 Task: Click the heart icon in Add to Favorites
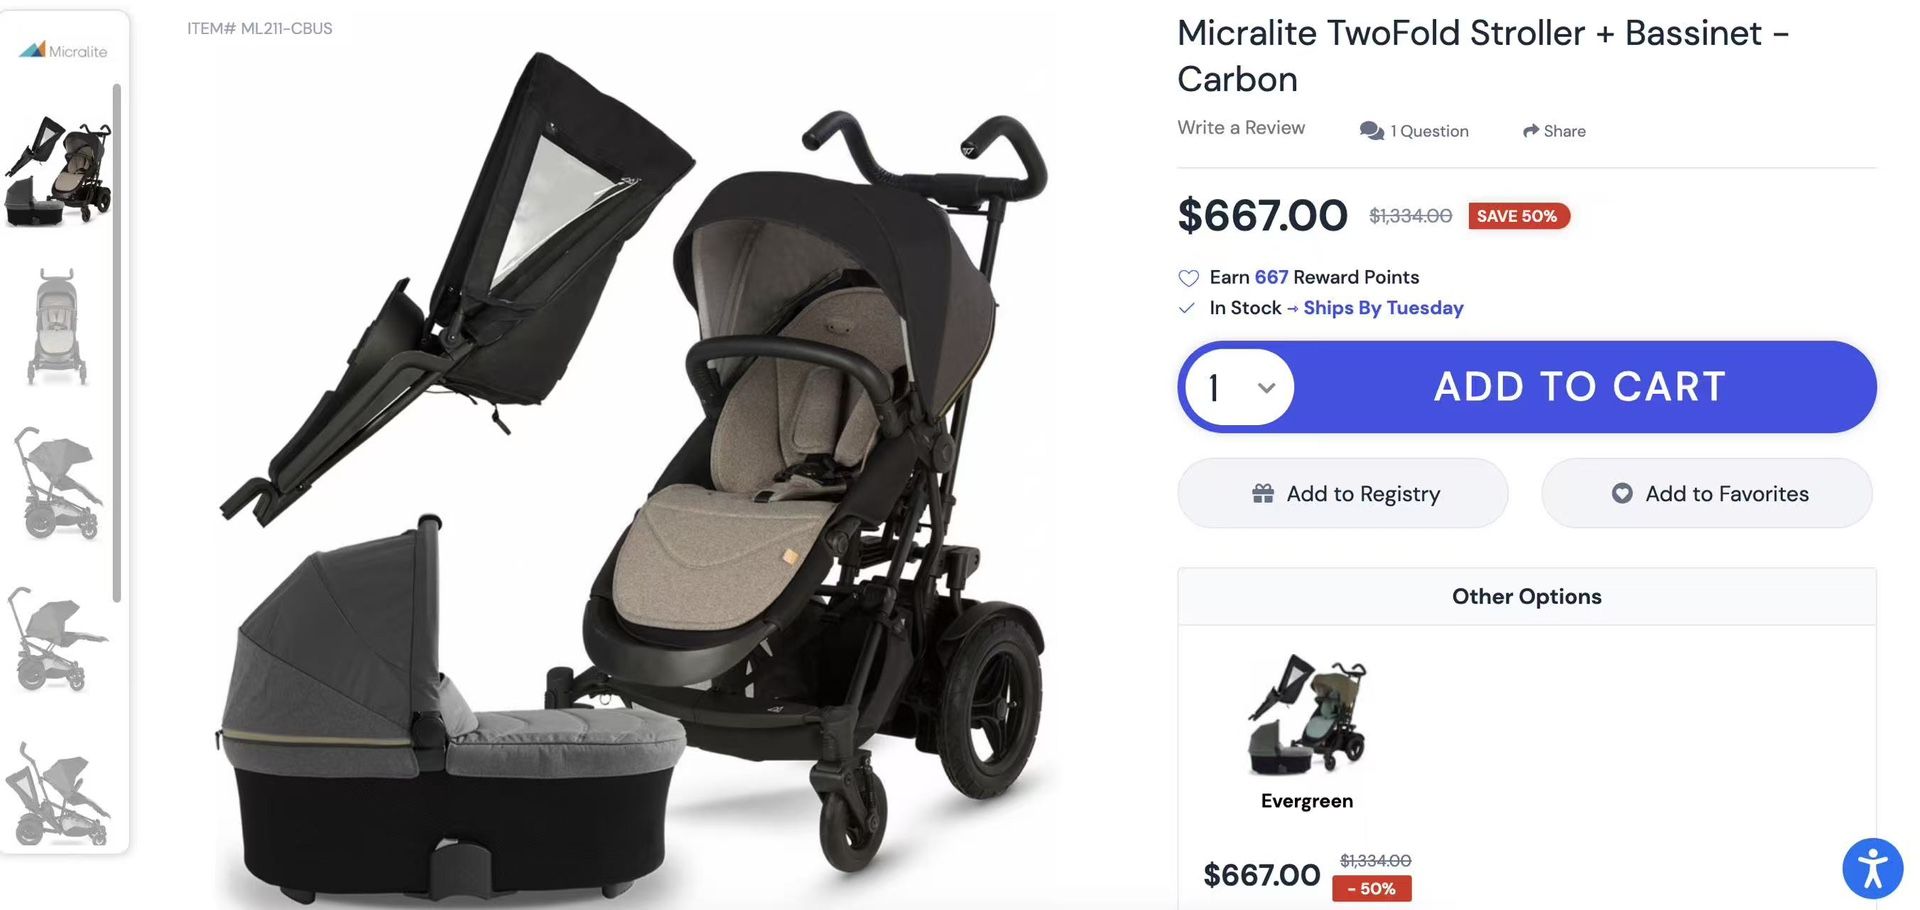coord(1622,493)
